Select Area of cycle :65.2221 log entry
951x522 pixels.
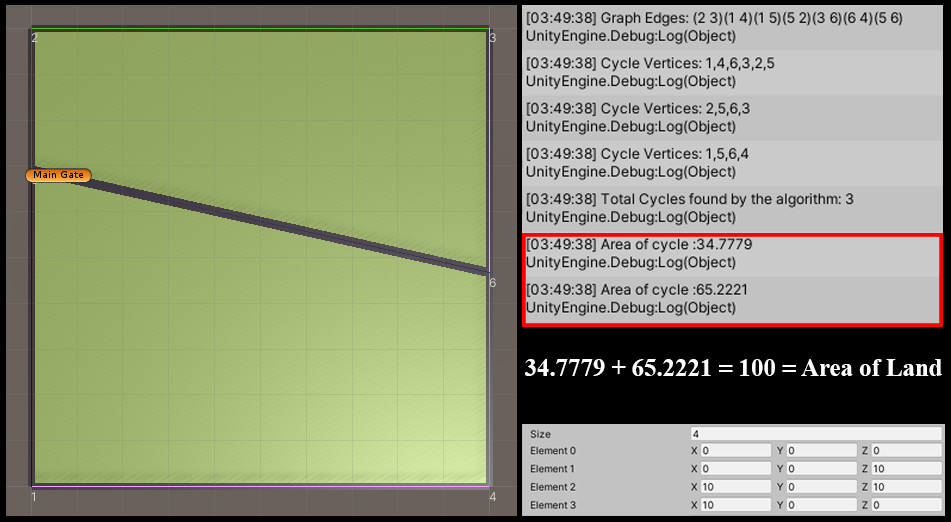[731, 299]
